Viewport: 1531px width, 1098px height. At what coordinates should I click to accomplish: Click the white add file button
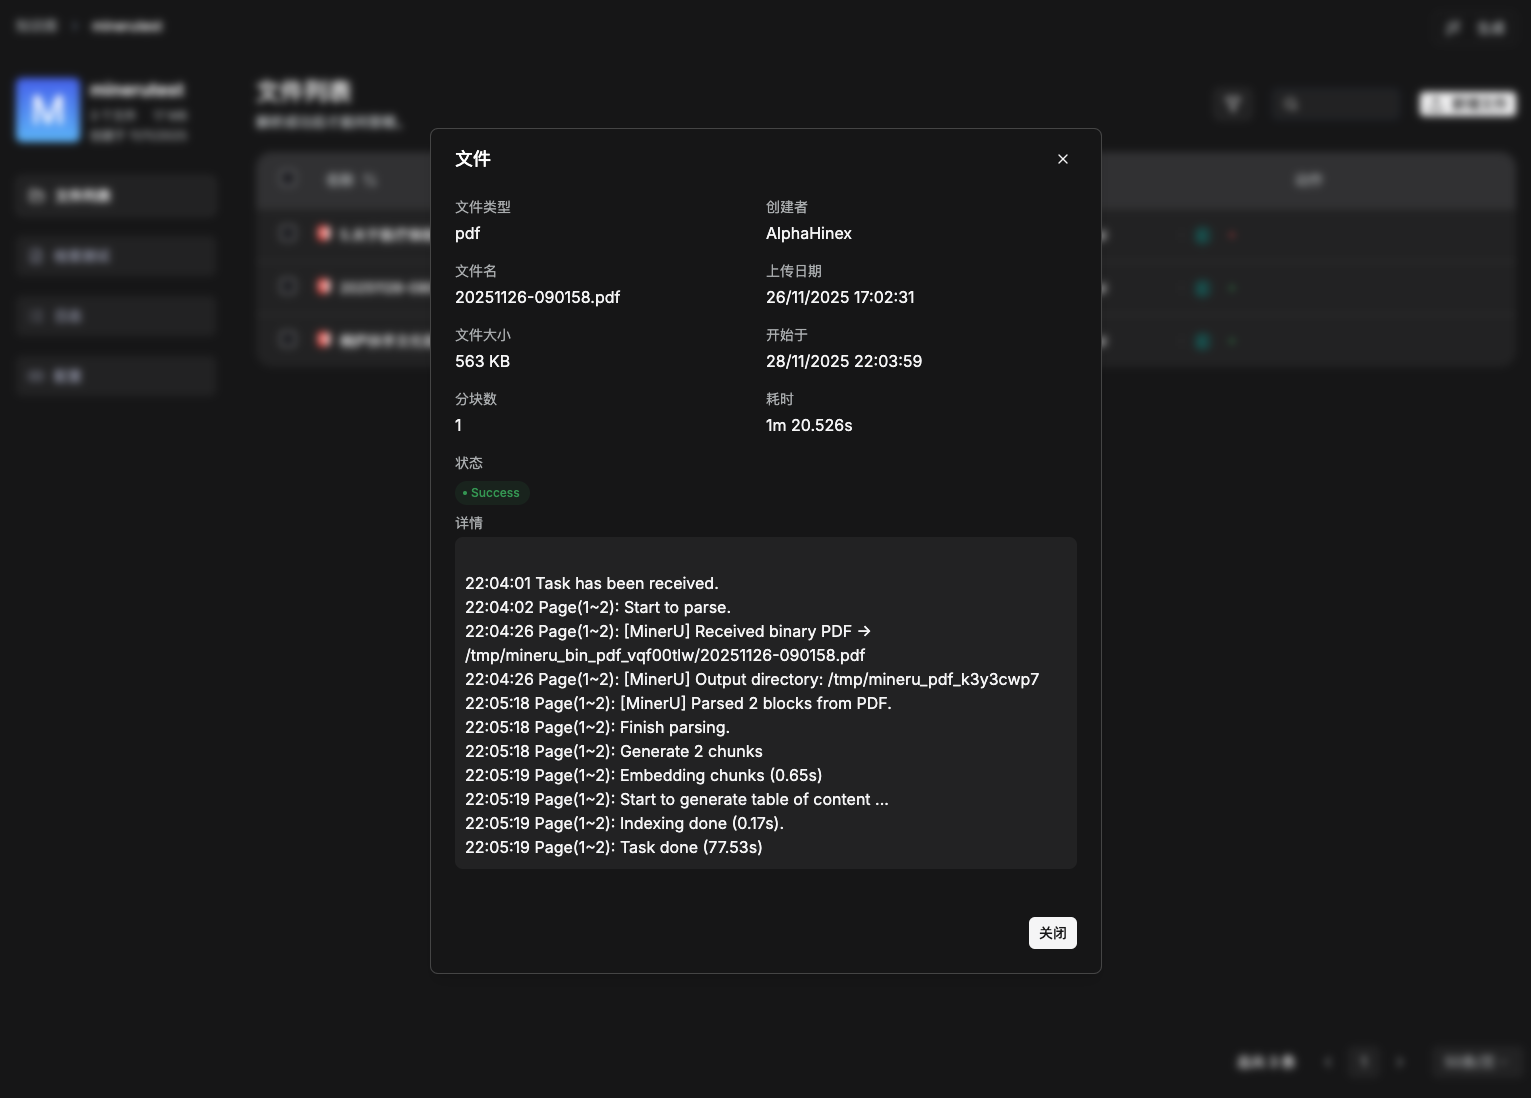(x=1467, y=104)
